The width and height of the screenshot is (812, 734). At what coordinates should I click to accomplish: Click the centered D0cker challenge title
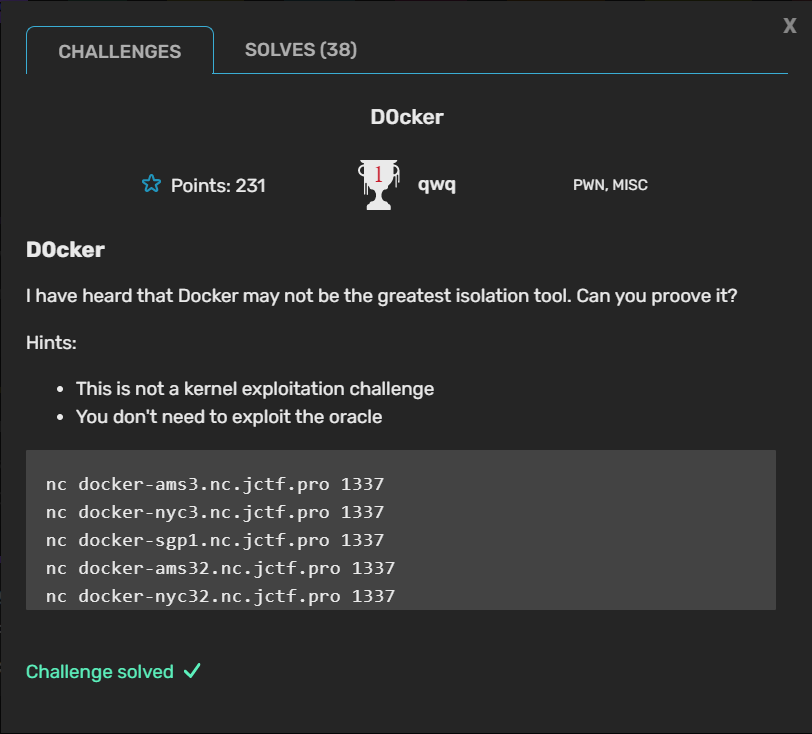406,117
